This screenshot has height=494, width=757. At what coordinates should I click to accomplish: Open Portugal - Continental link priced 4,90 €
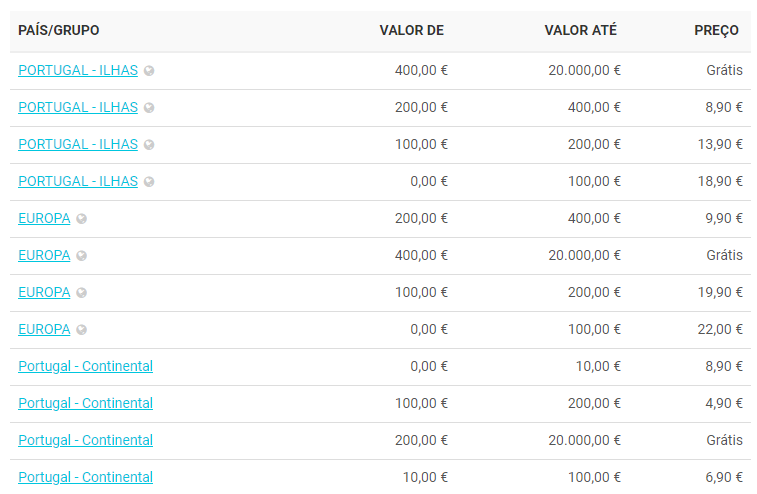(85, 403)
